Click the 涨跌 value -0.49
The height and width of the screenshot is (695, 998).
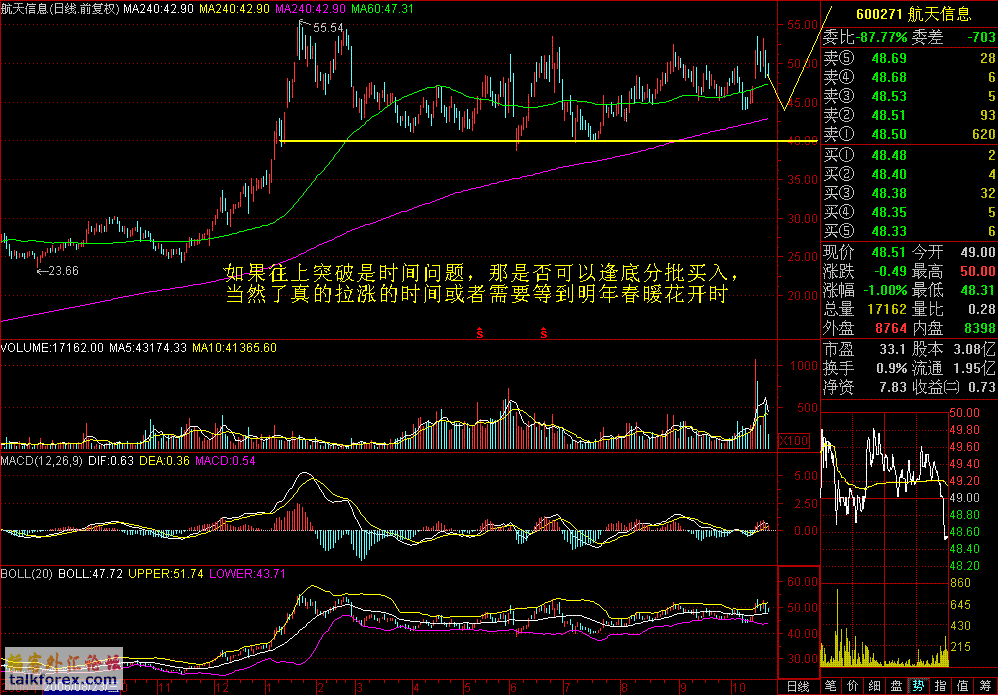click(888, 271)
